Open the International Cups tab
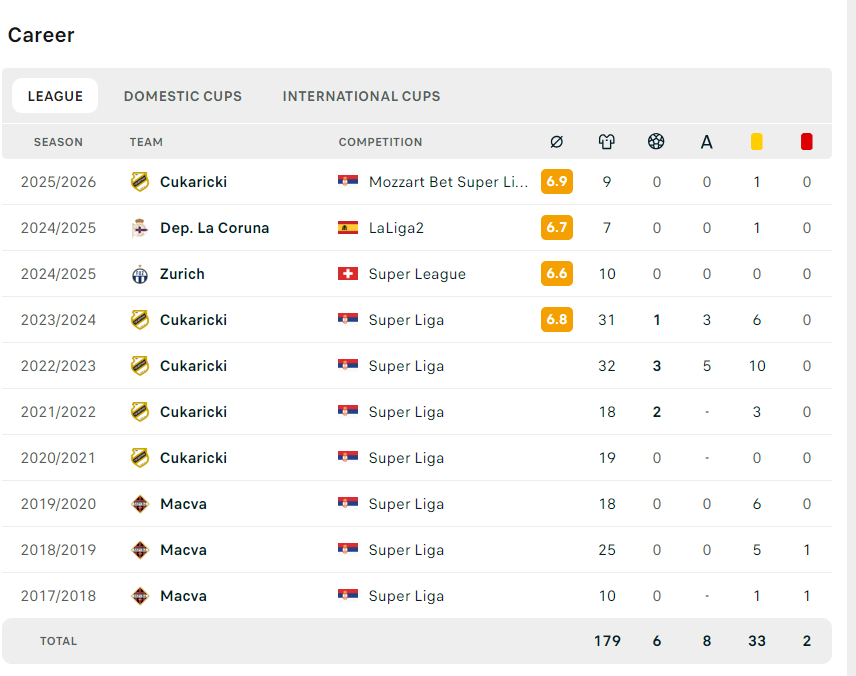The image size is (856, 676). [x=361, y=96]
